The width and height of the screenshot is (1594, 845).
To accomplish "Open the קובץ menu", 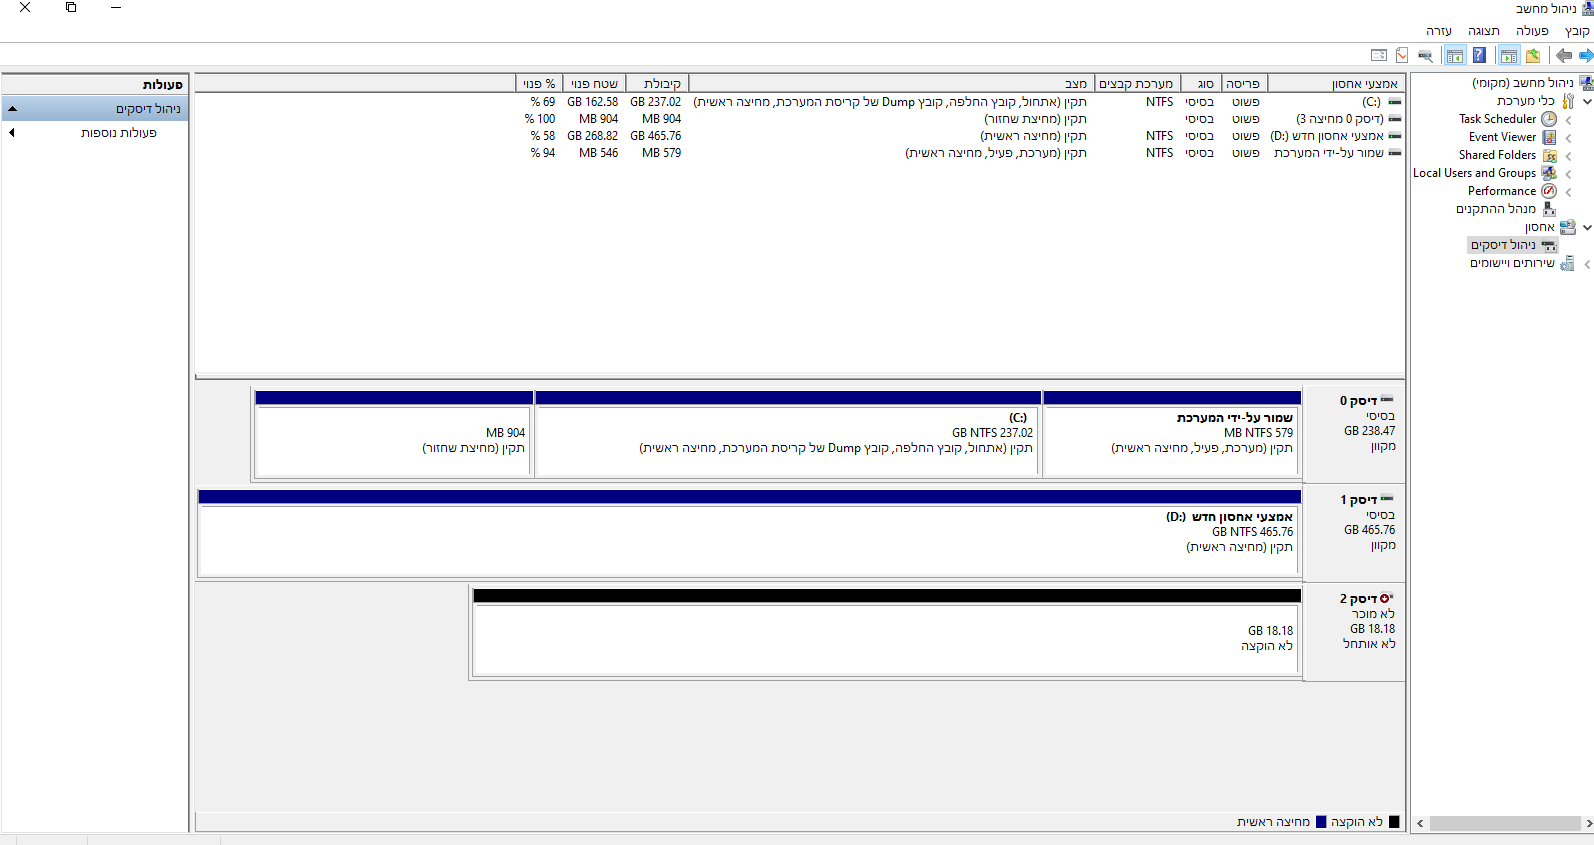I will tap(1577, 31).
